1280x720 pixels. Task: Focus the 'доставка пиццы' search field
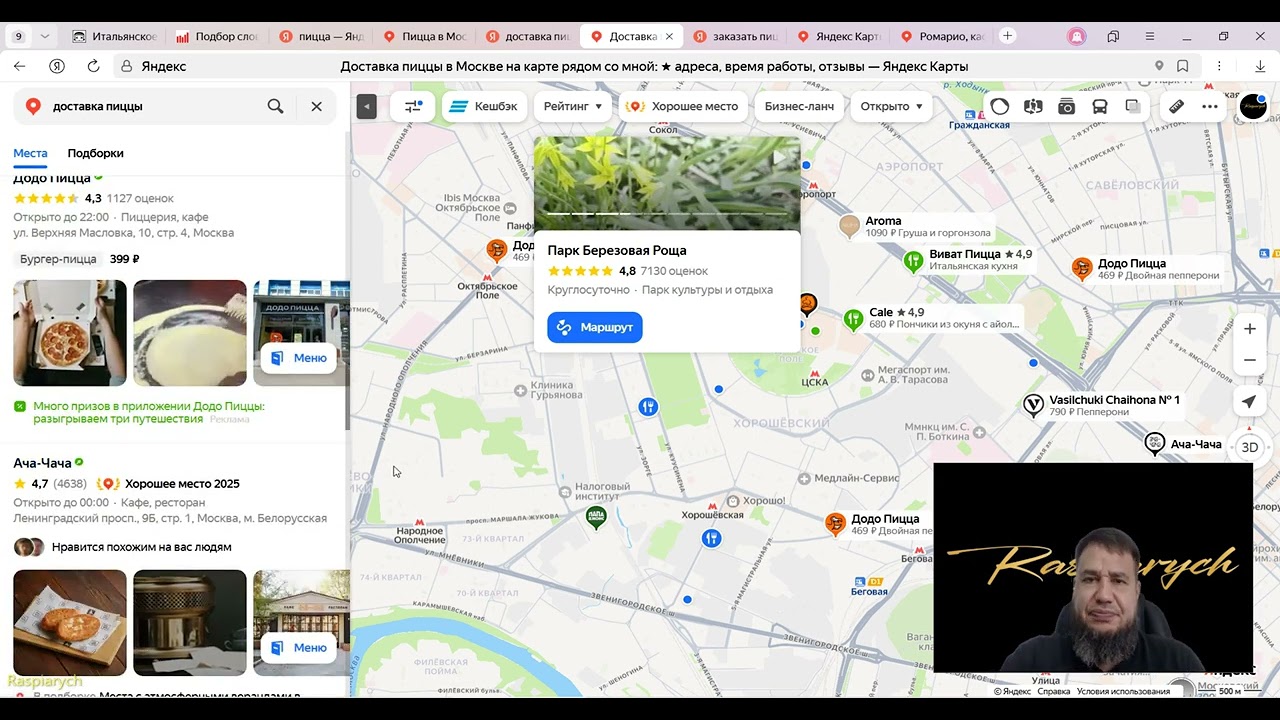pyautogui.click(x=150, y=106)
